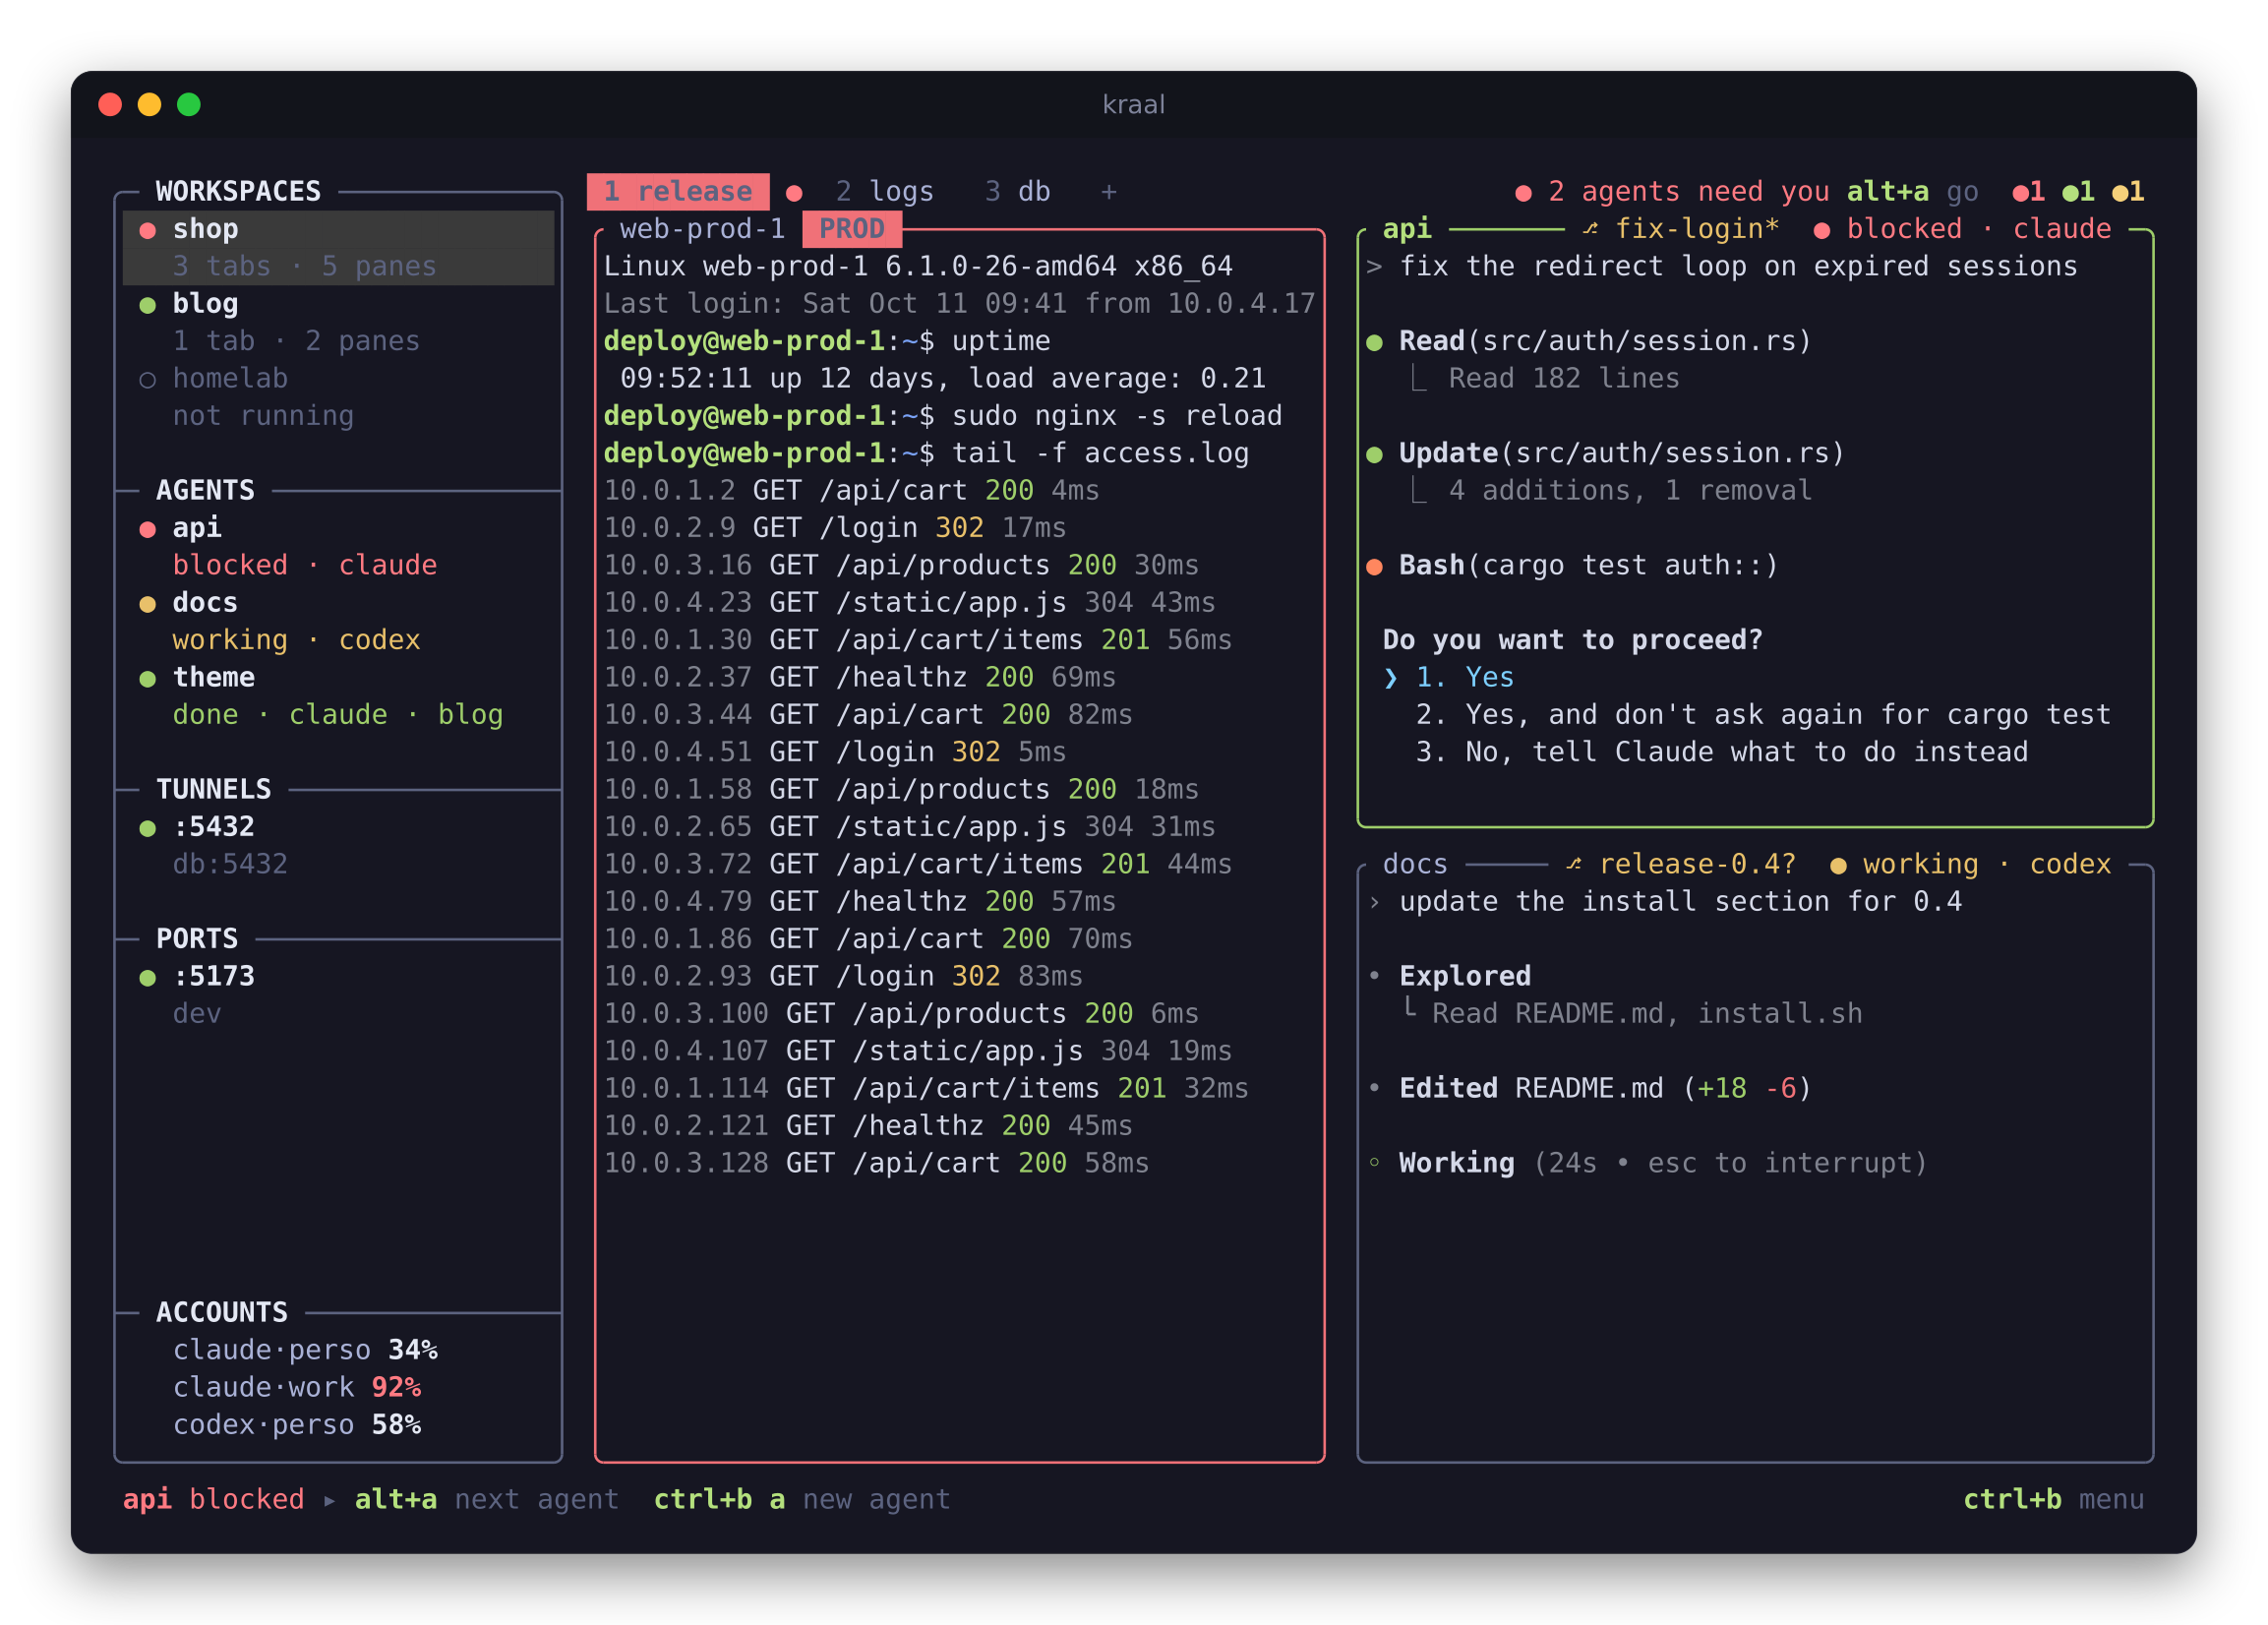The height and width of the screenshot is (1625, 2268).
Task: Select the claude·perso 34% account
Action: pos(306,1350)
